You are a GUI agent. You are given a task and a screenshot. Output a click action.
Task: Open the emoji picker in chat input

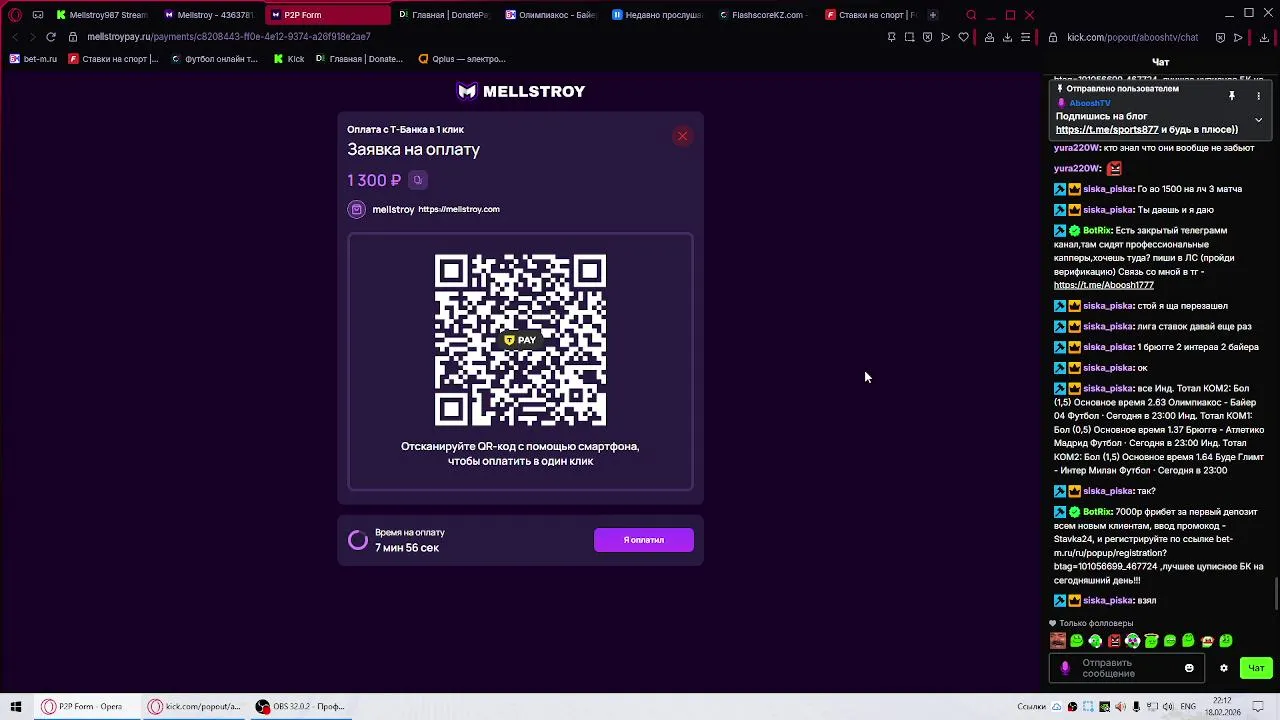pos(1189,668)
